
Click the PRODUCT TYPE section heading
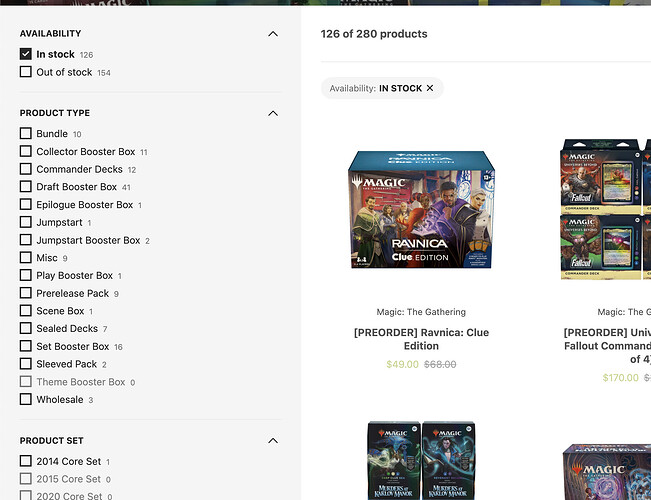tap(55, 113)
